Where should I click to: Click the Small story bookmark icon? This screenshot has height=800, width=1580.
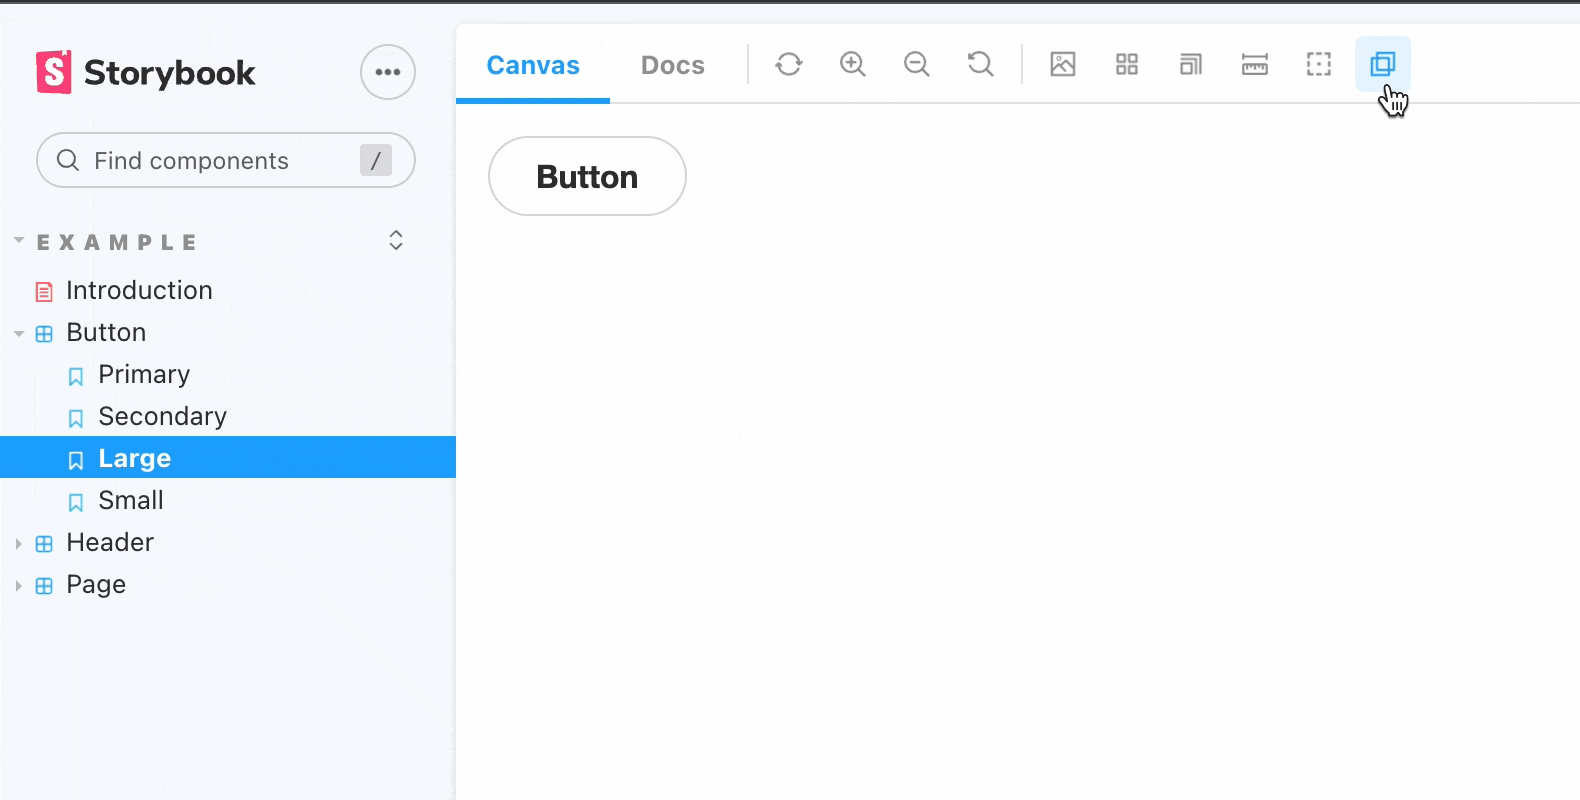76,502
